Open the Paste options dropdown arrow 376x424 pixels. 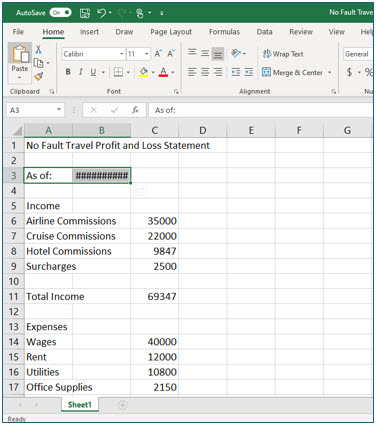(20, 78)
